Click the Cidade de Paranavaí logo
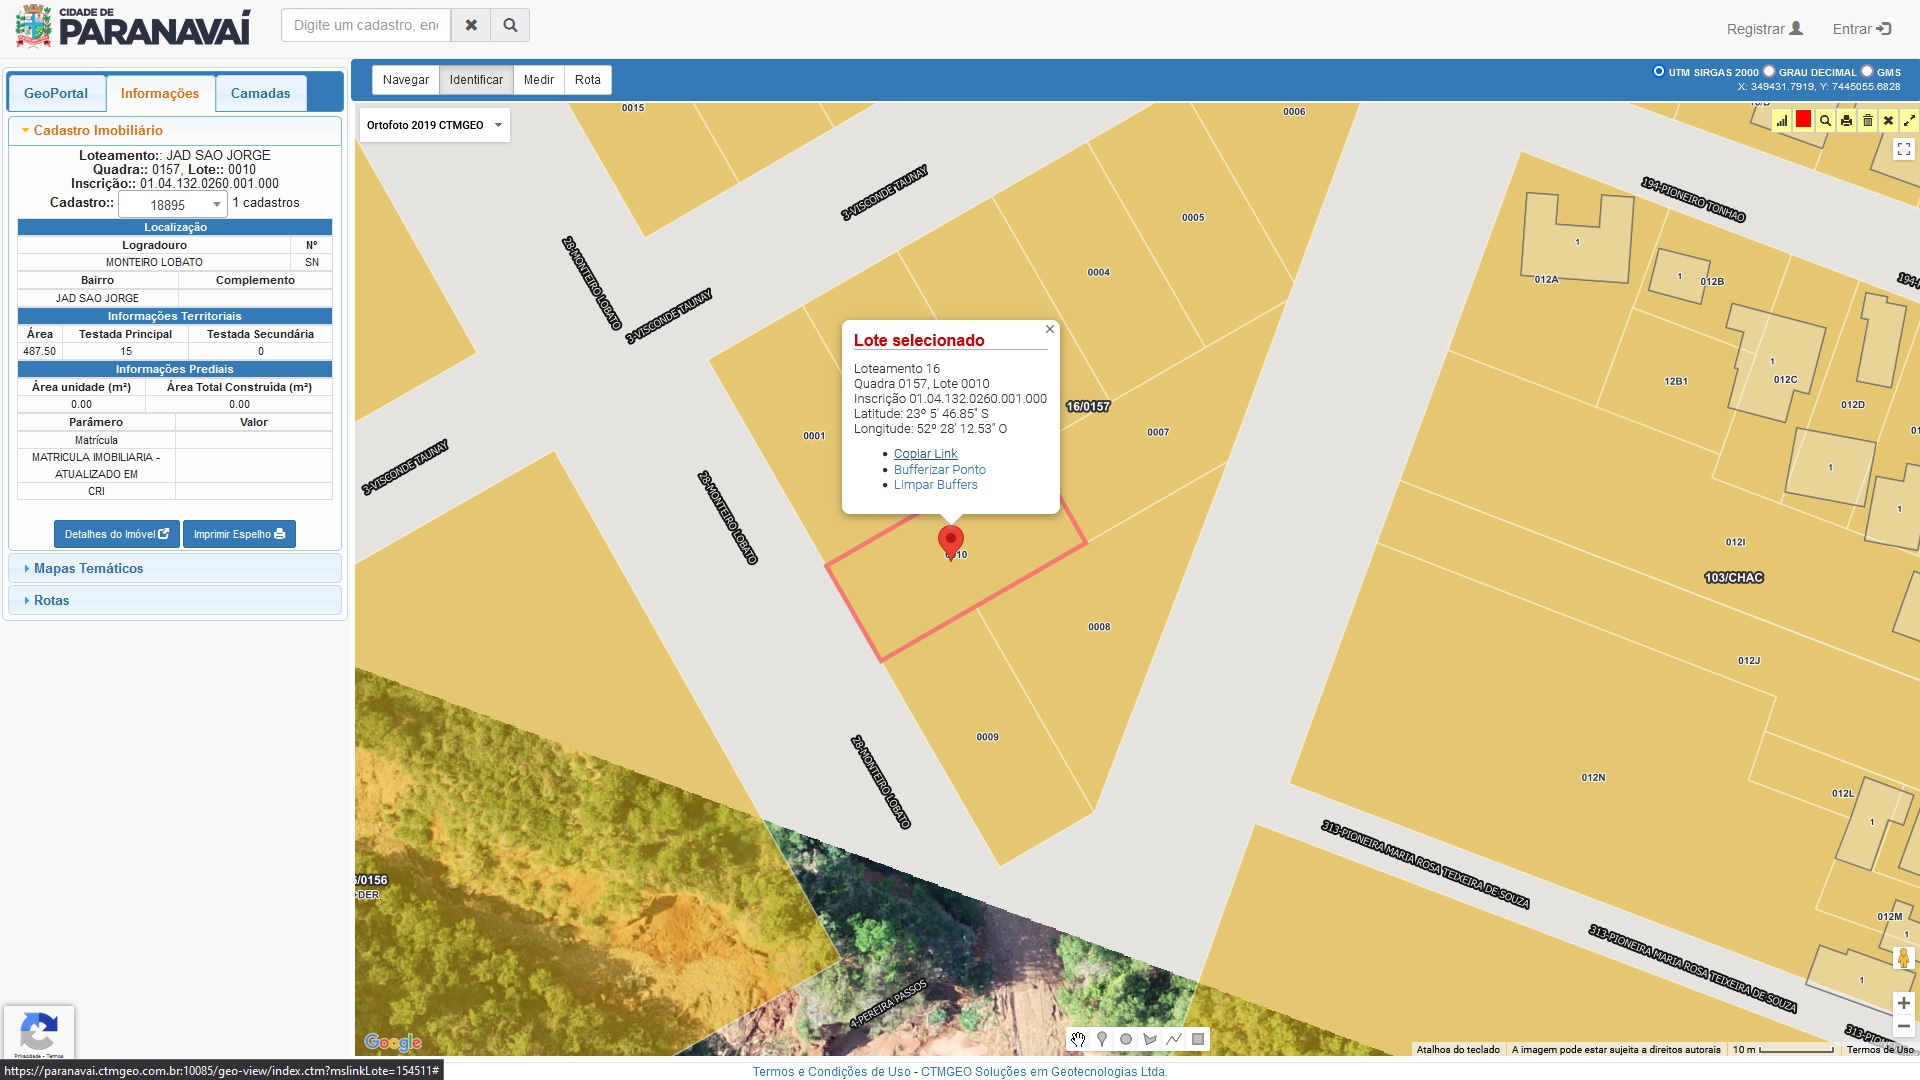1920x1080 pixels. [132, 27]
